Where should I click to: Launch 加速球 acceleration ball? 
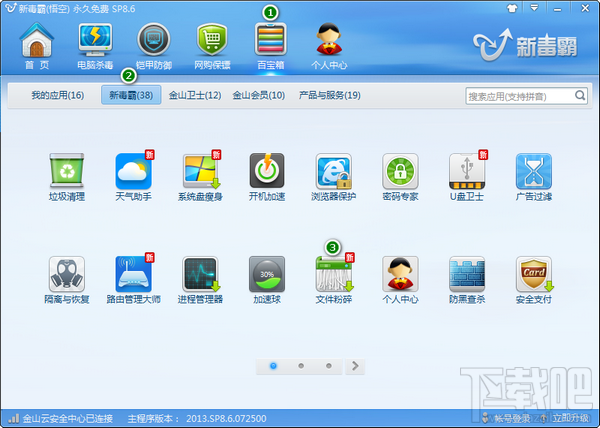[267, 280]
